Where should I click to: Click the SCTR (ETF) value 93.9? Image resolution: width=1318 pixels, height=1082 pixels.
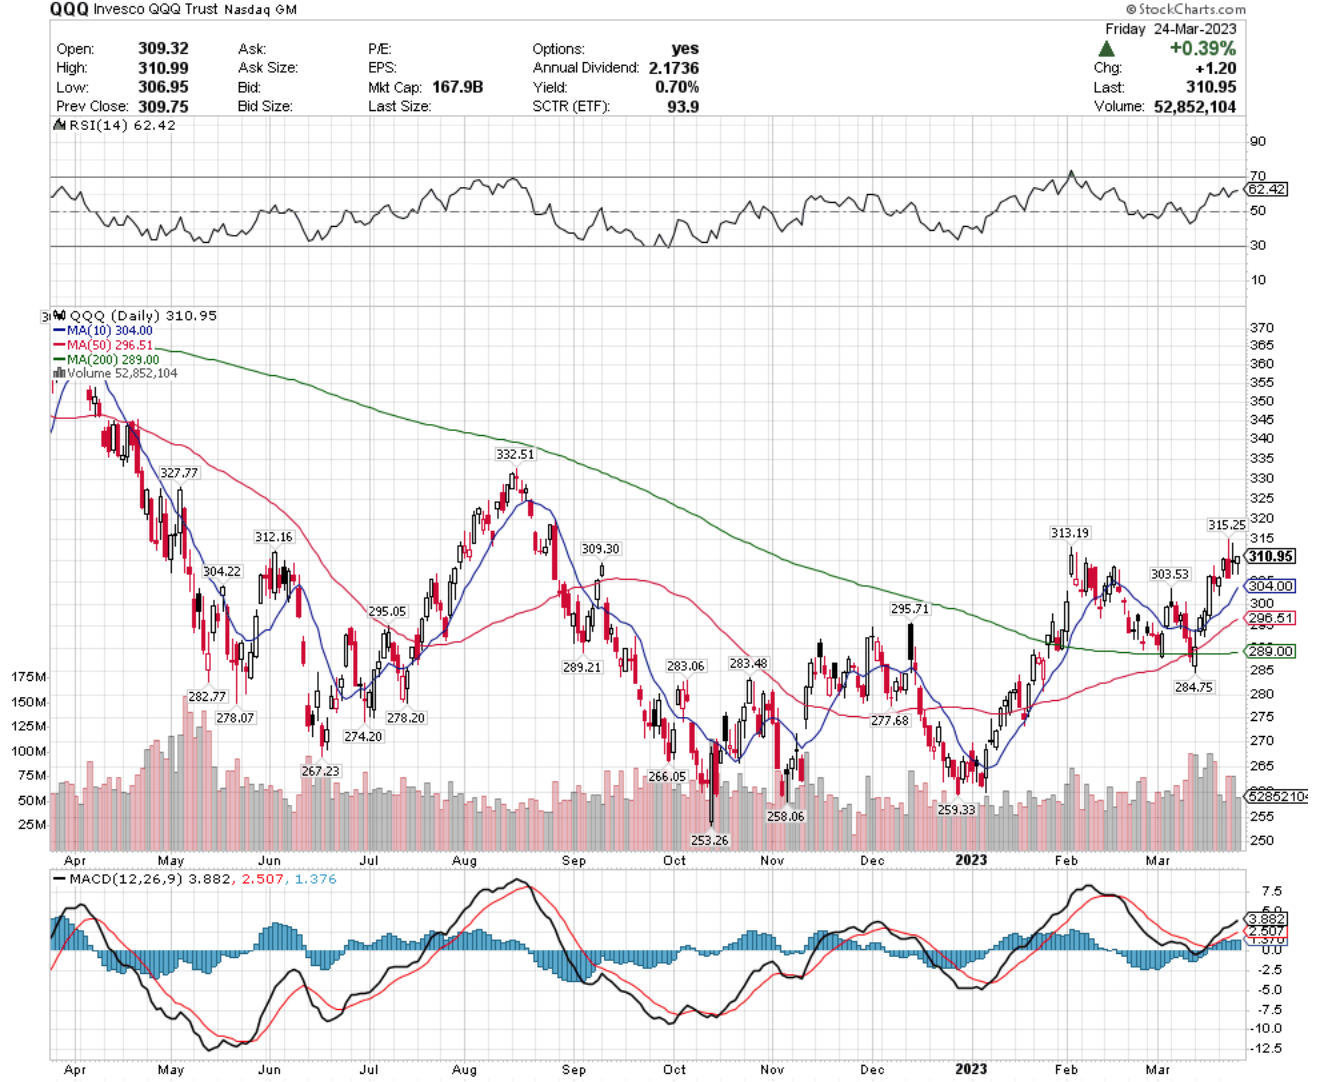(683, 106)
